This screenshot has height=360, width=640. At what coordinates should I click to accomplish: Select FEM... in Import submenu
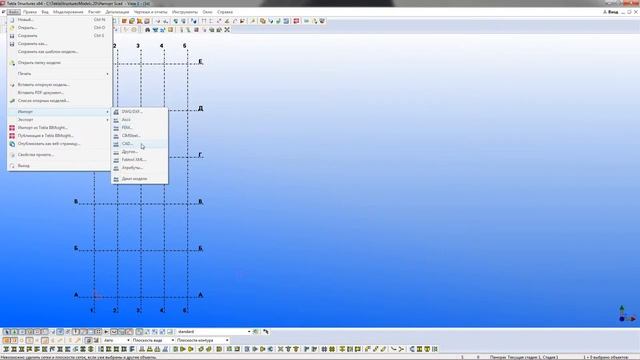(x=140, y=128)
